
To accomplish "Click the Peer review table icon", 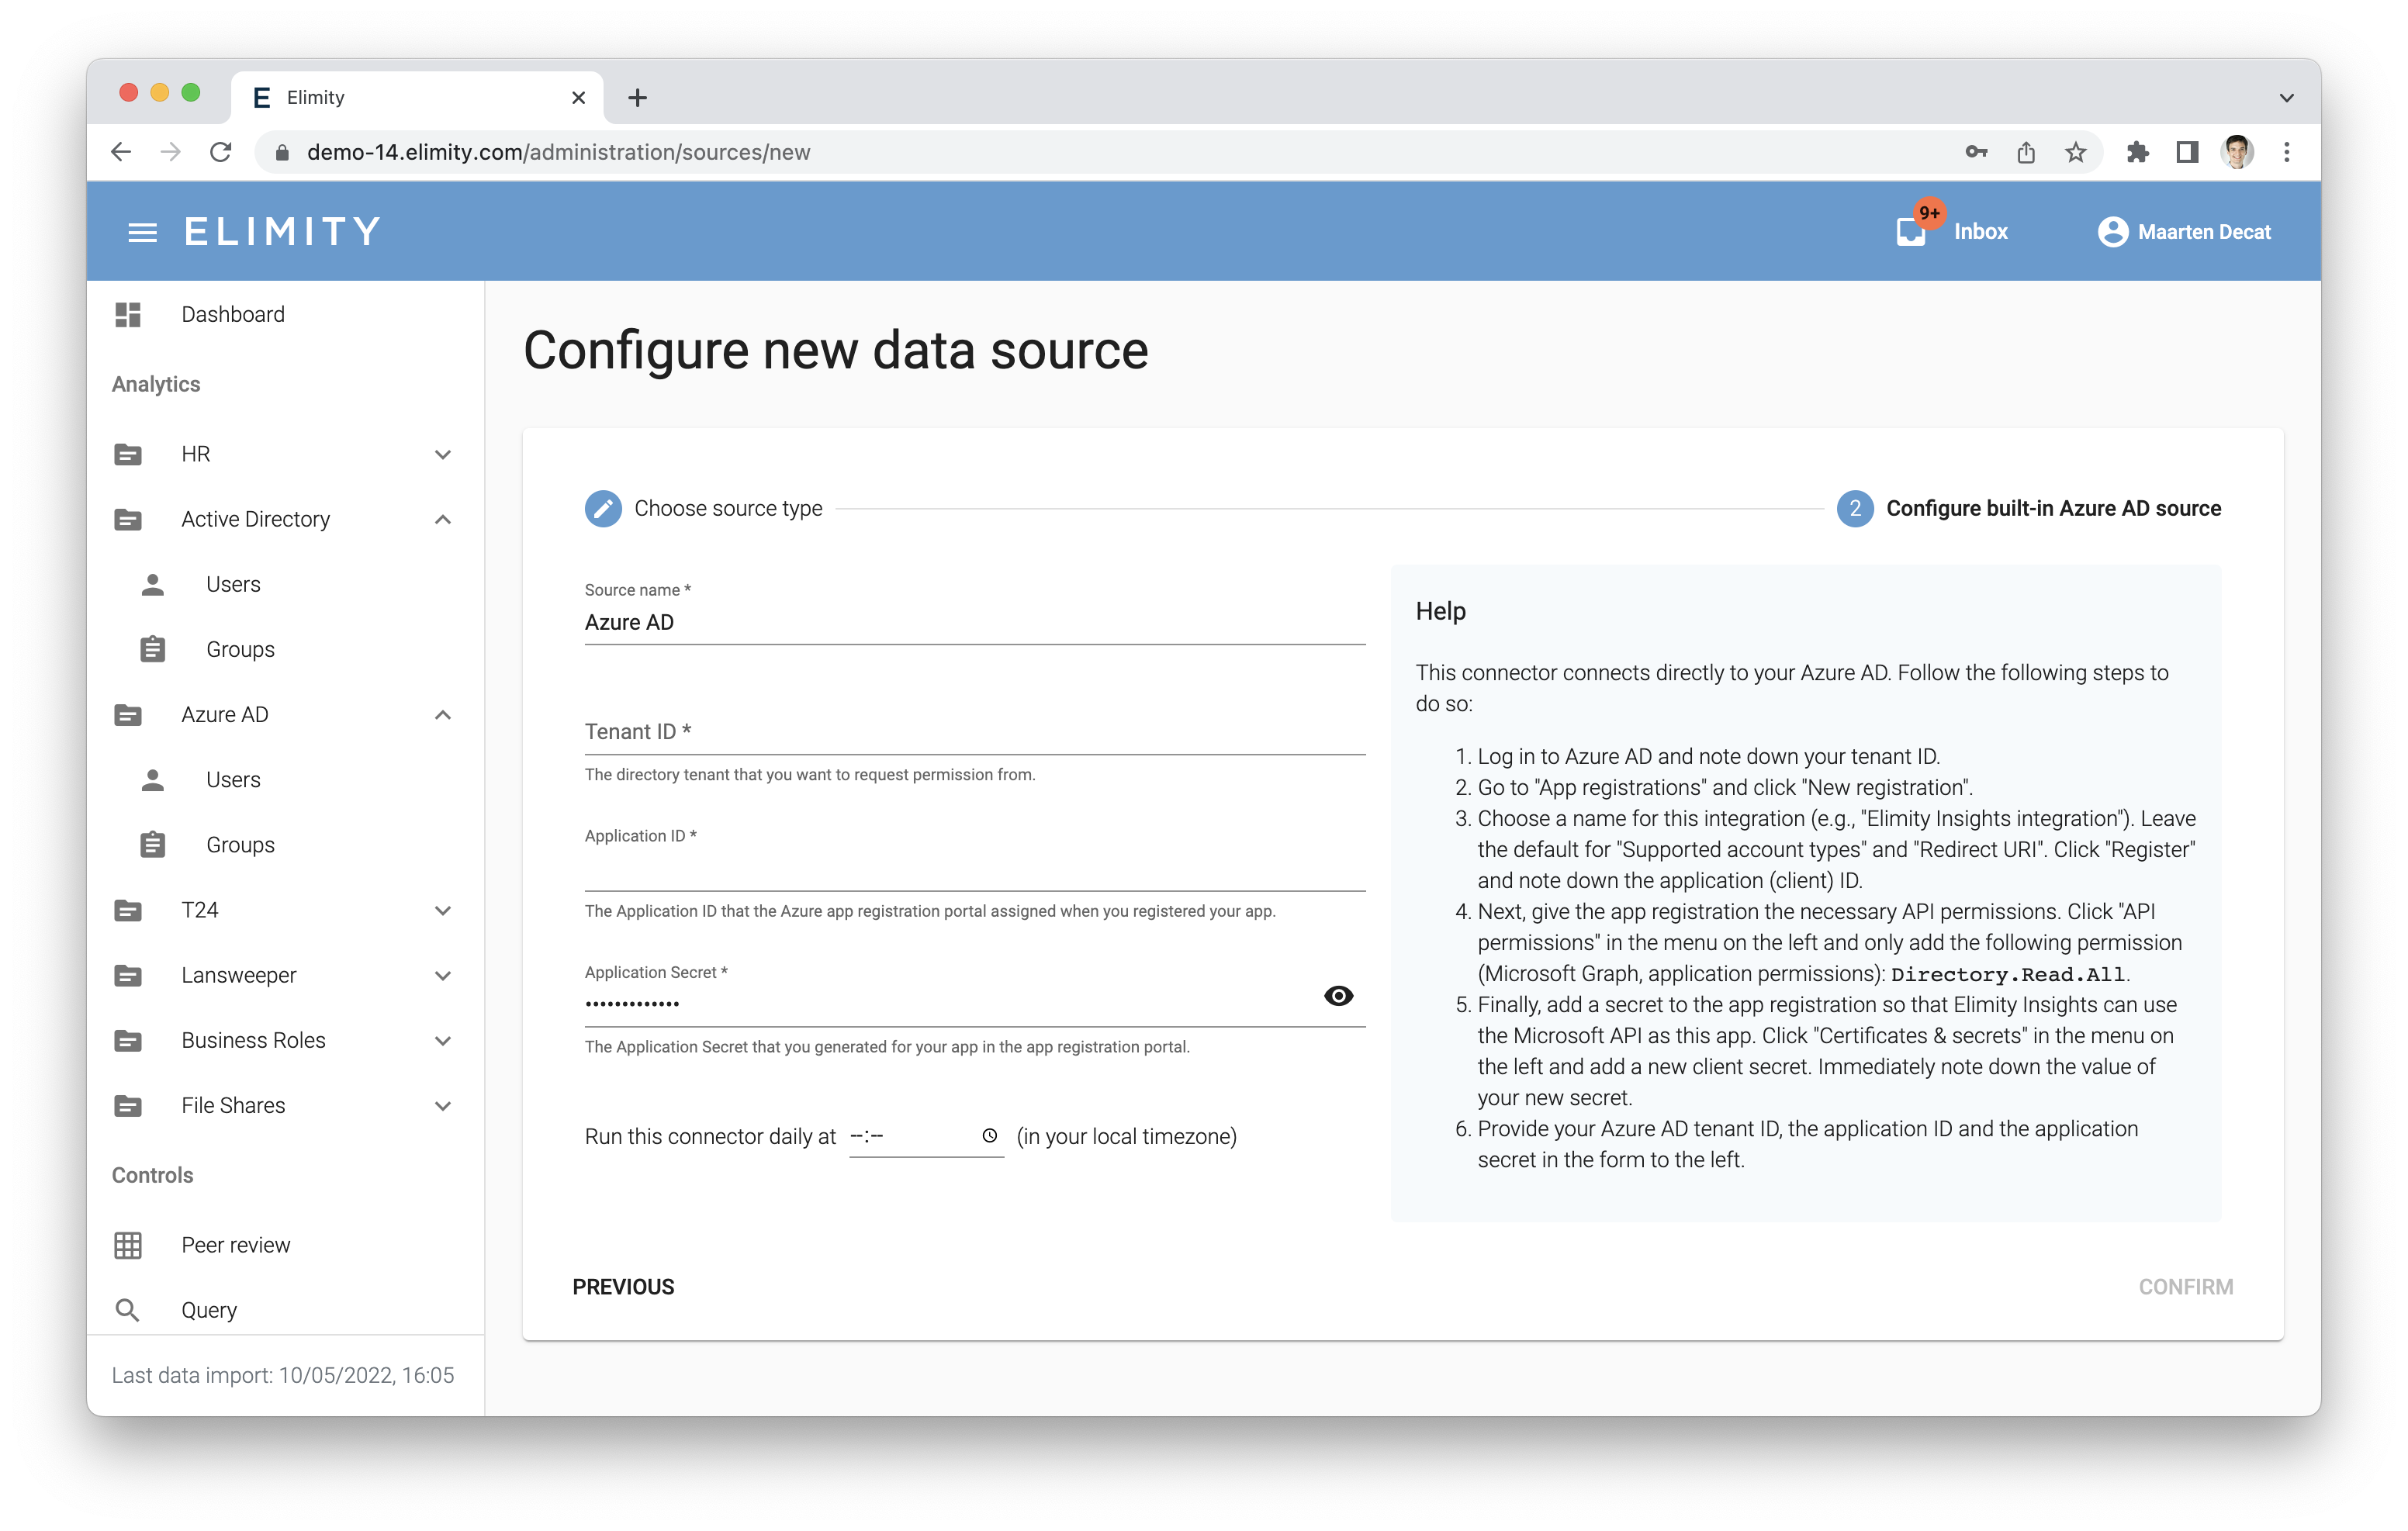I will (128, 1245).
